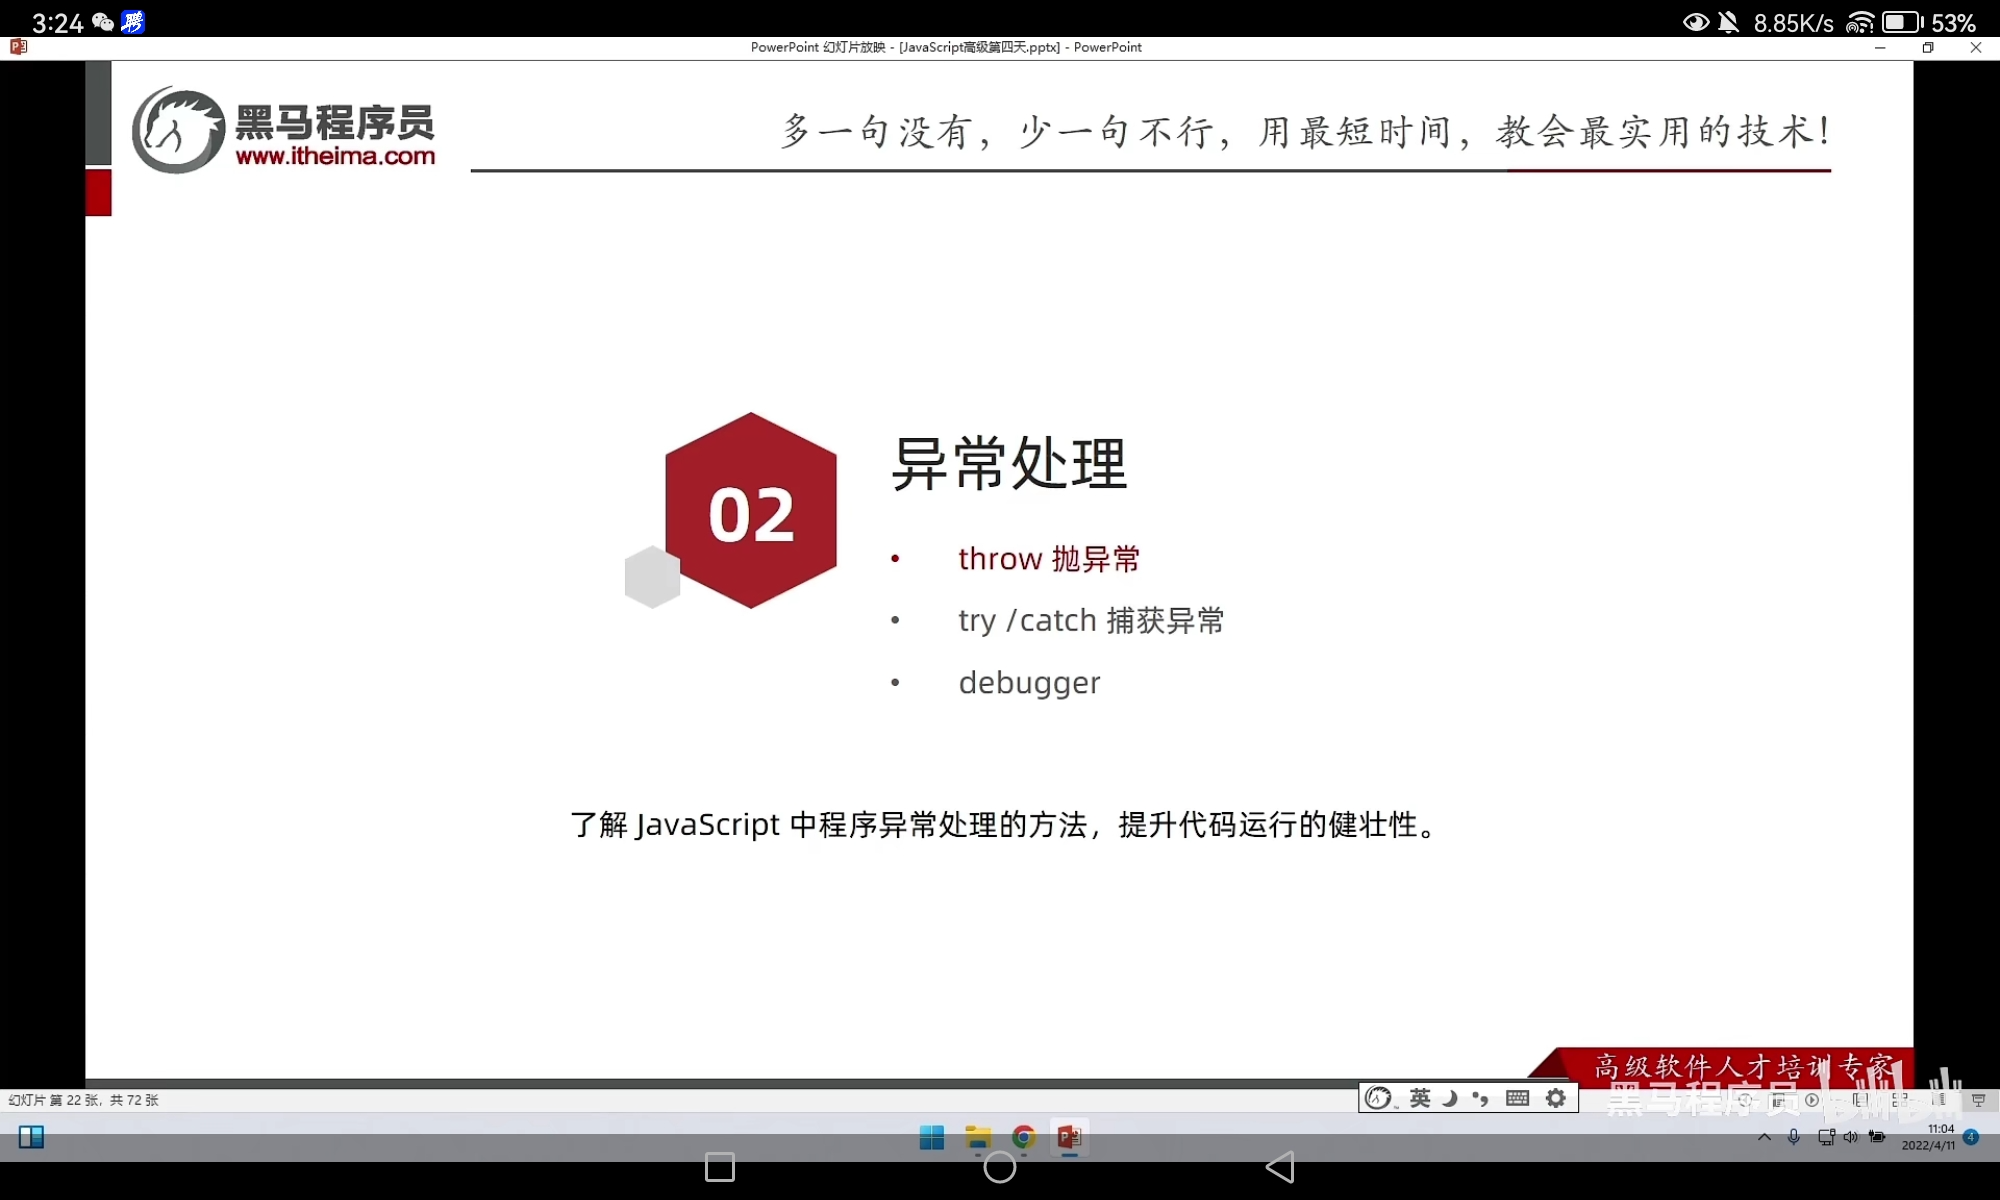Click the slide counter text in status bar
The height and width of the screenshot is (1200, 2000).
click(x=84, y=1100)
